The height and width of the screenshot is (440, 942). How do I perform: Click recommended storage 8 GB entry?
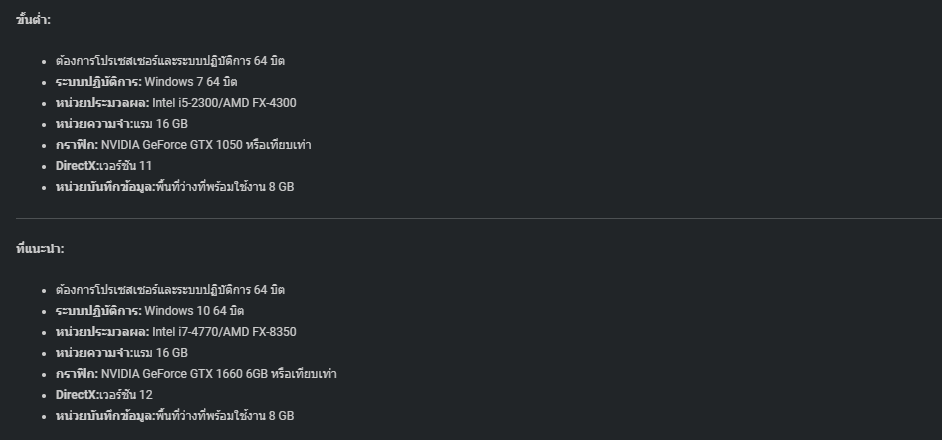pyautogui.click(x=175, y=416)
